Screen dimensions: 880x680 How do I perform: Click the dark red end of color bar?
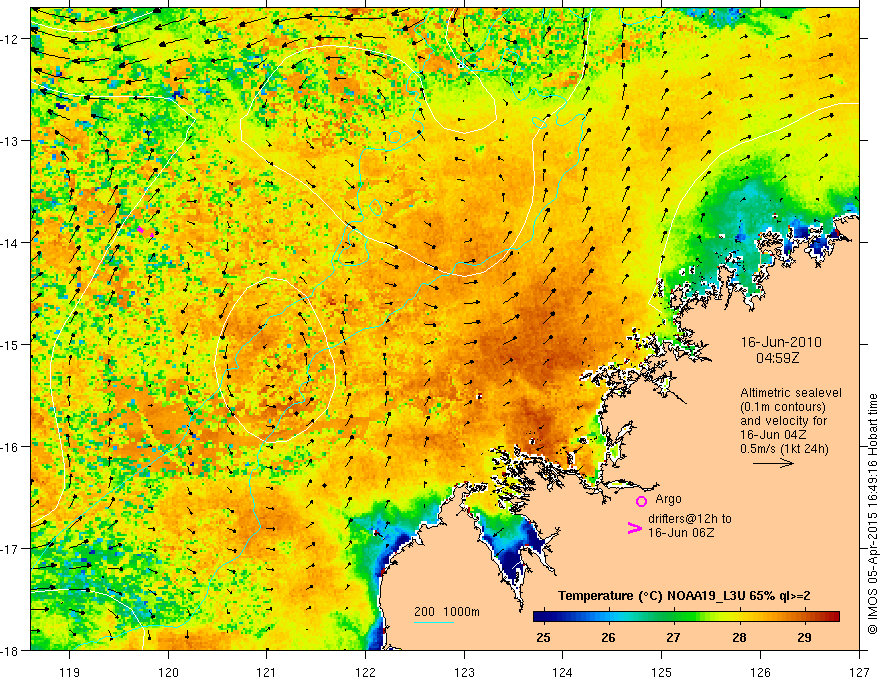tap(833, 617)
